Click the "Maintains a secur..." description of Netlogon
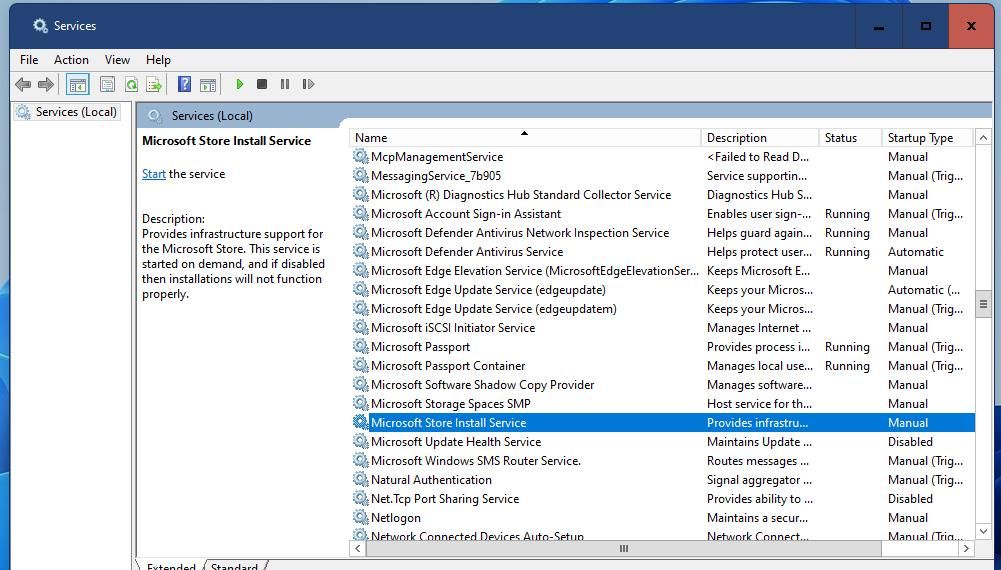This screenshot has height=570, width=1001. 757,518
